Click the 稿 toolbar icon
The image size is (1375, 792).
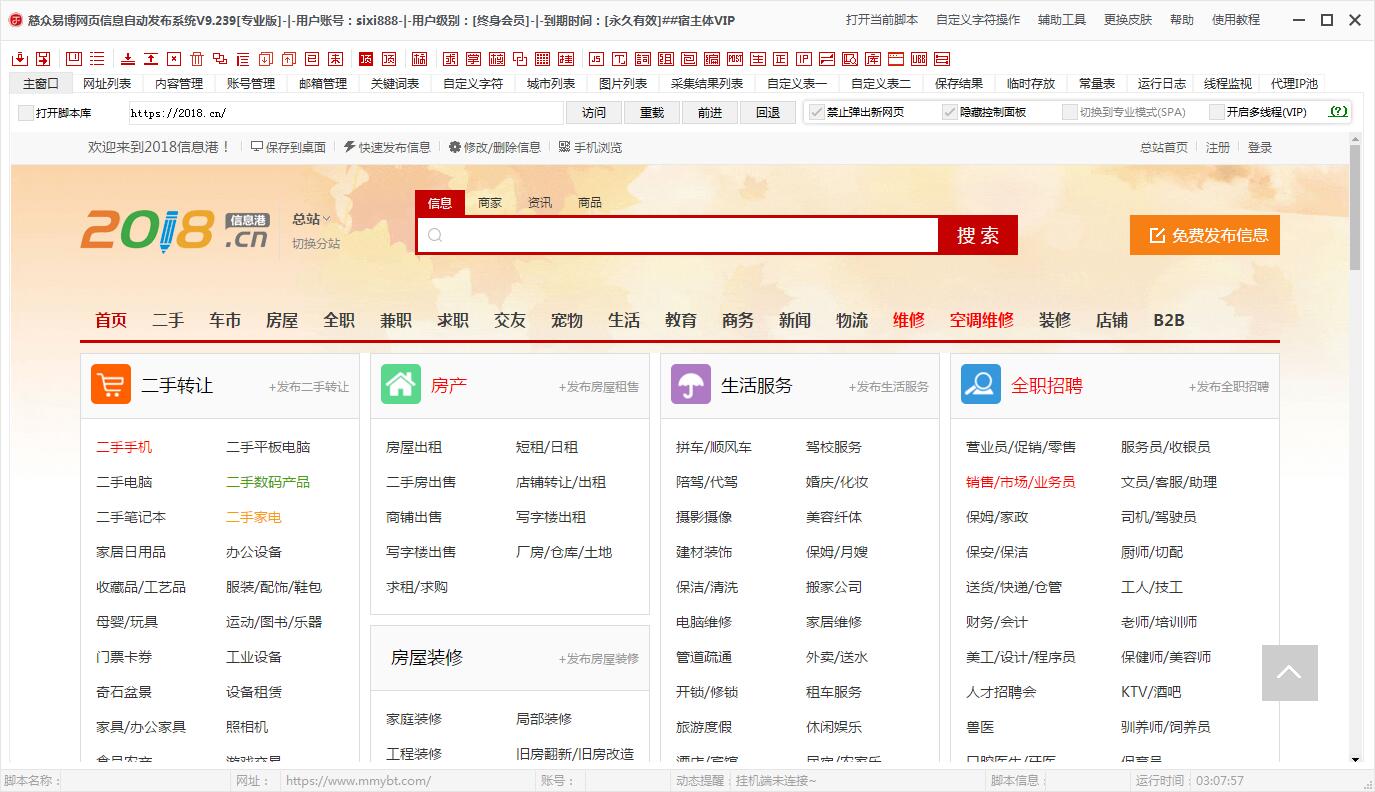419,59
